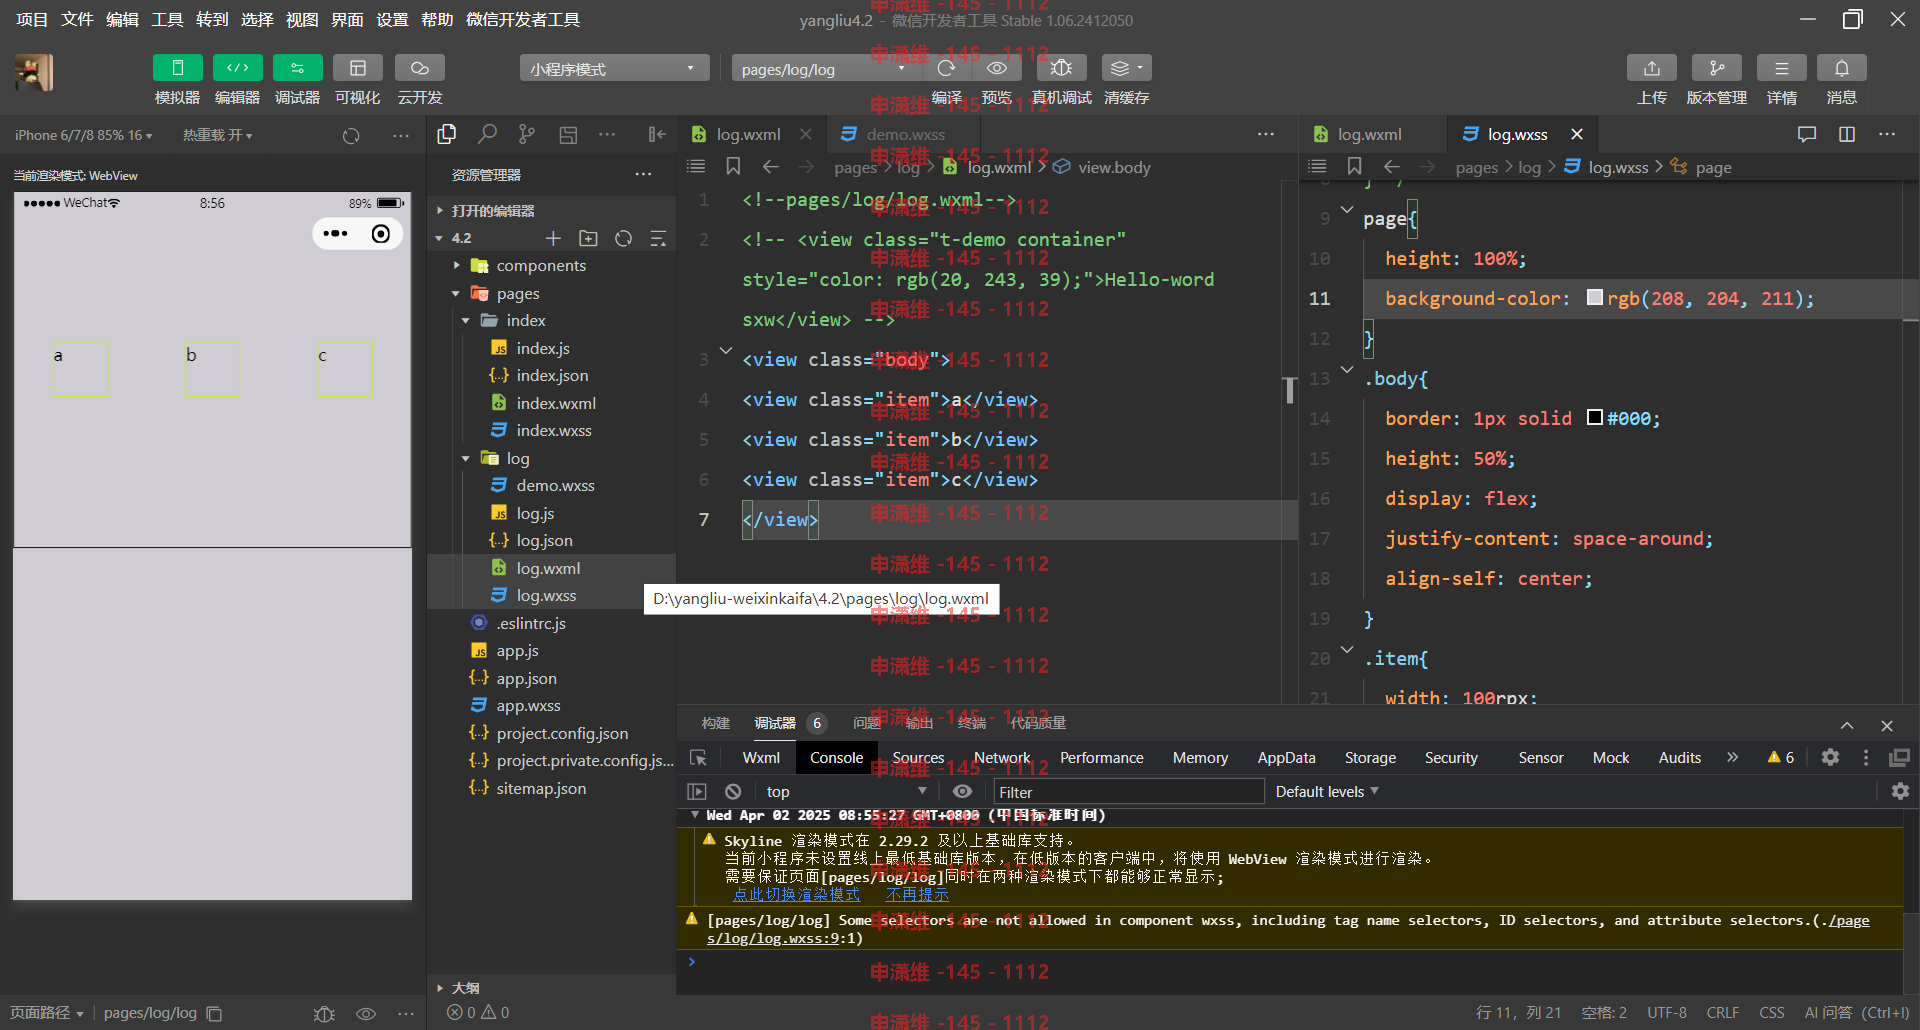Toggle the 模拟器 simulator panel button
Screen dimensions: 1920x1030
point(177,67)
